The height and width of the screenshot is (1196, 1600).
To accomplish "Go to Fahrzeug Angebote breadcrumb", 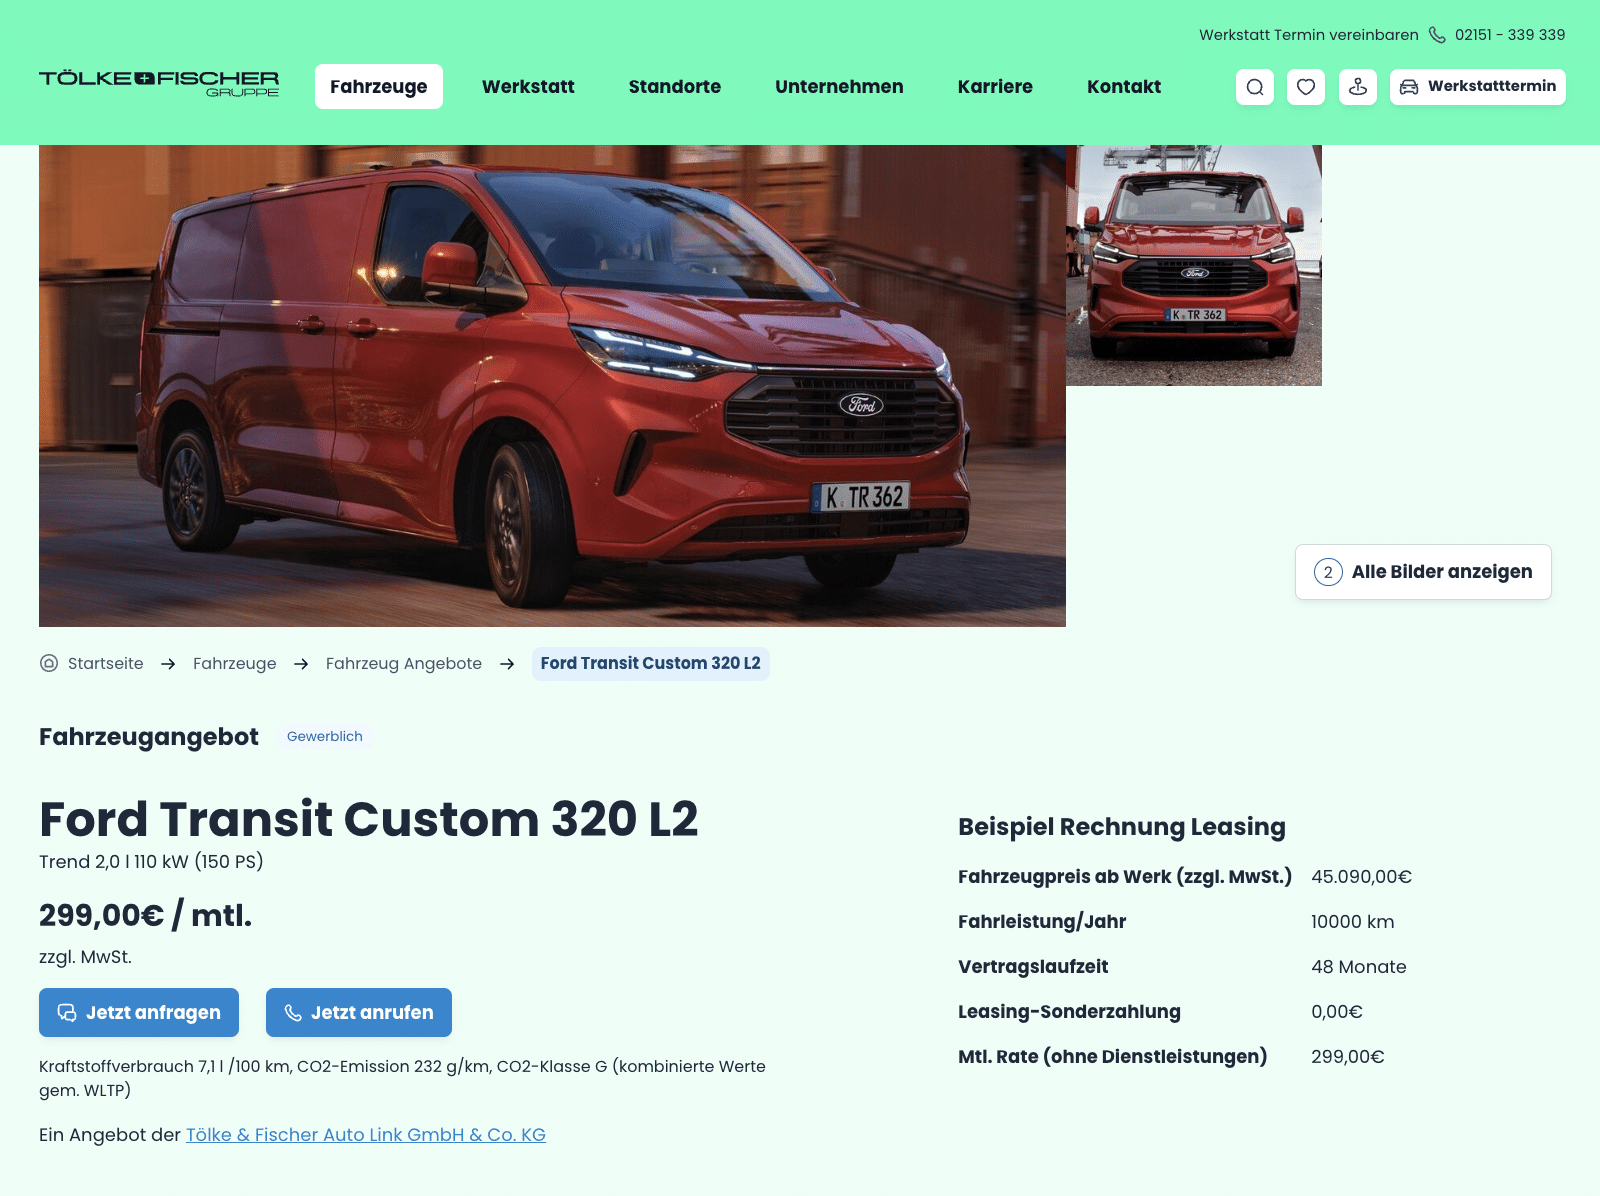I will click(404, 663).
